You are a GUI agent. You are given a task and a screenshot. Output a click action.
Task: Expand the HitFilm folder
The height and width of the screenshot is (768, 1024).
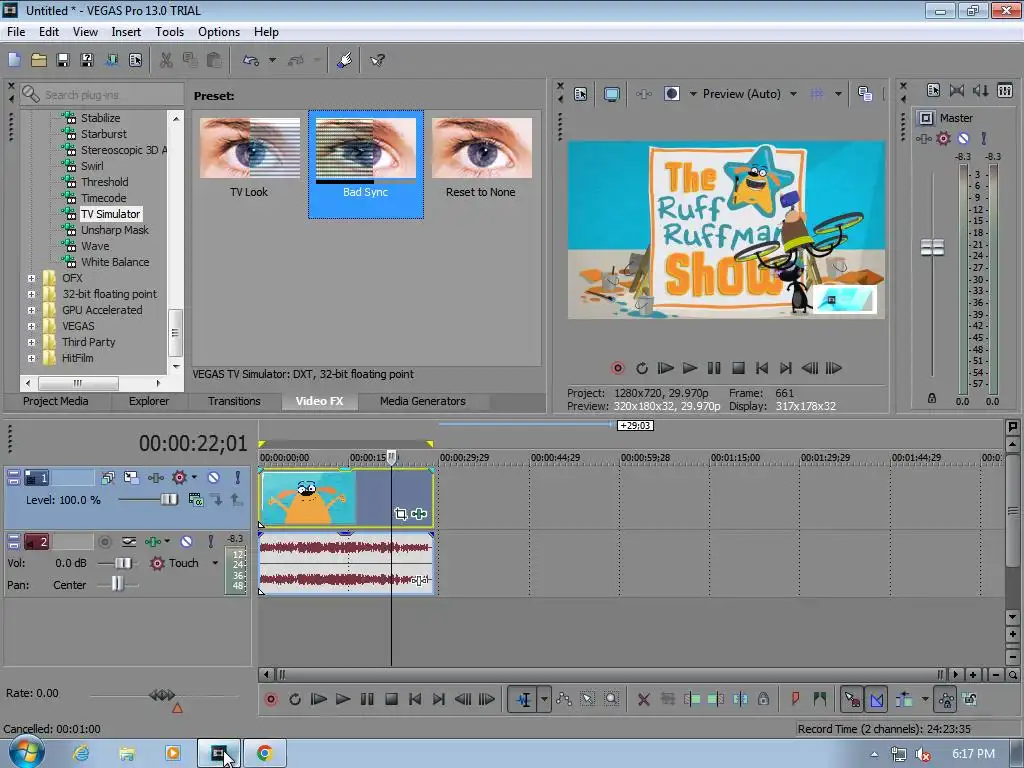31,358
